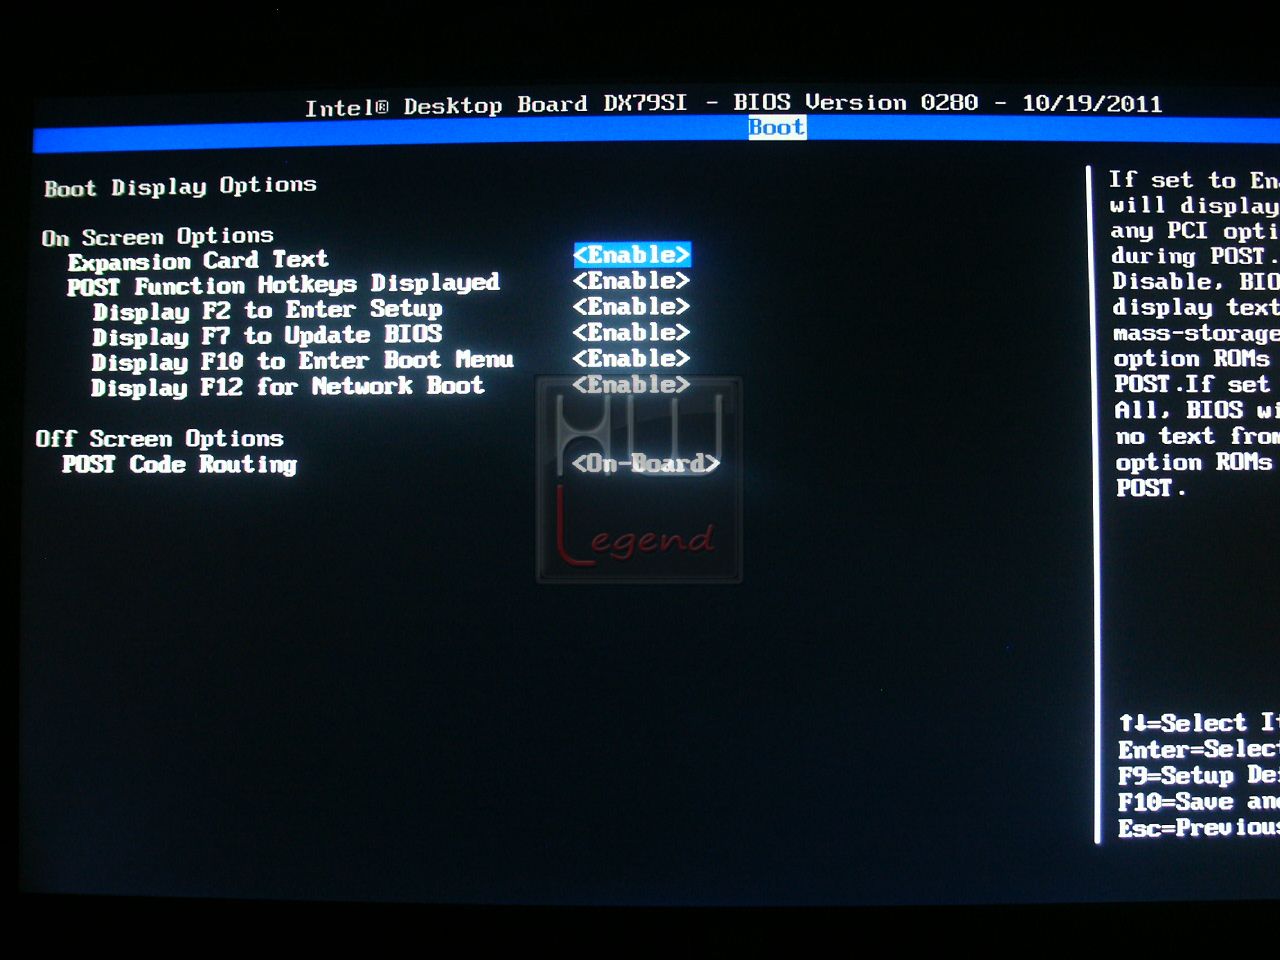The height and width of the screenshot is (960, 1280).
Task: Select the POST Code Routing label
Action: click(x=179, y=465)
